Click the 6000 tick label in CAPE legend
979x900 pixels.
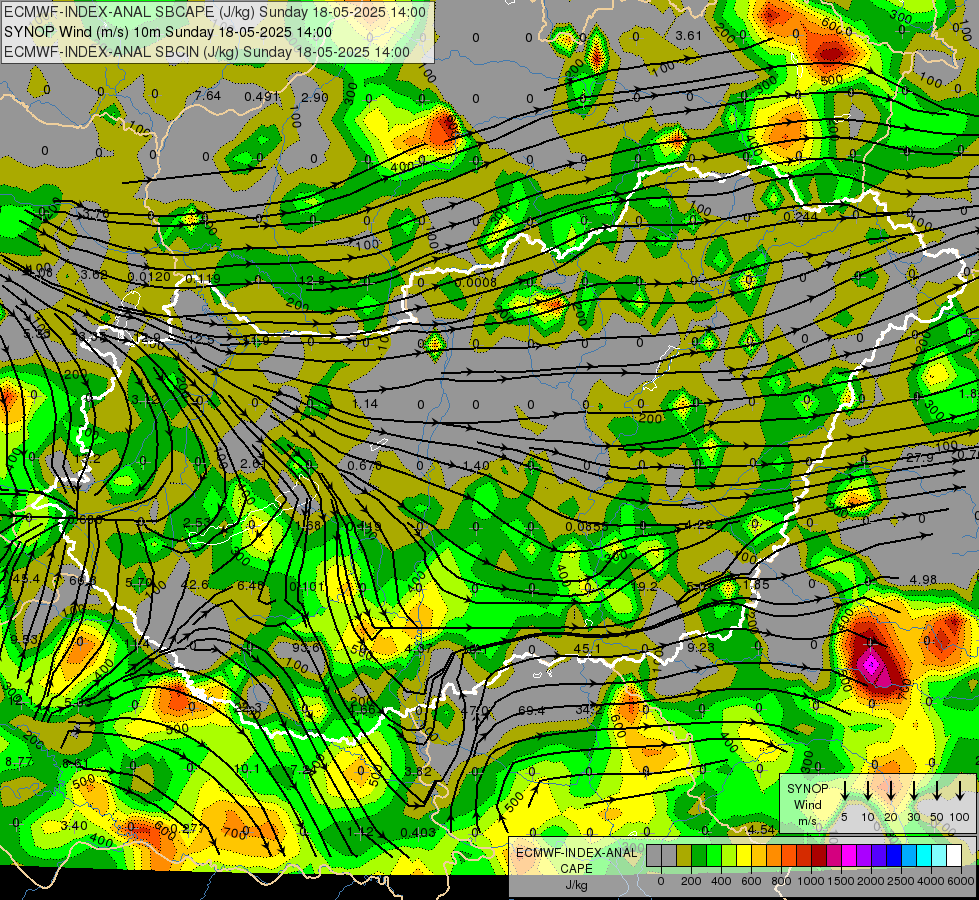click(961, 881)
